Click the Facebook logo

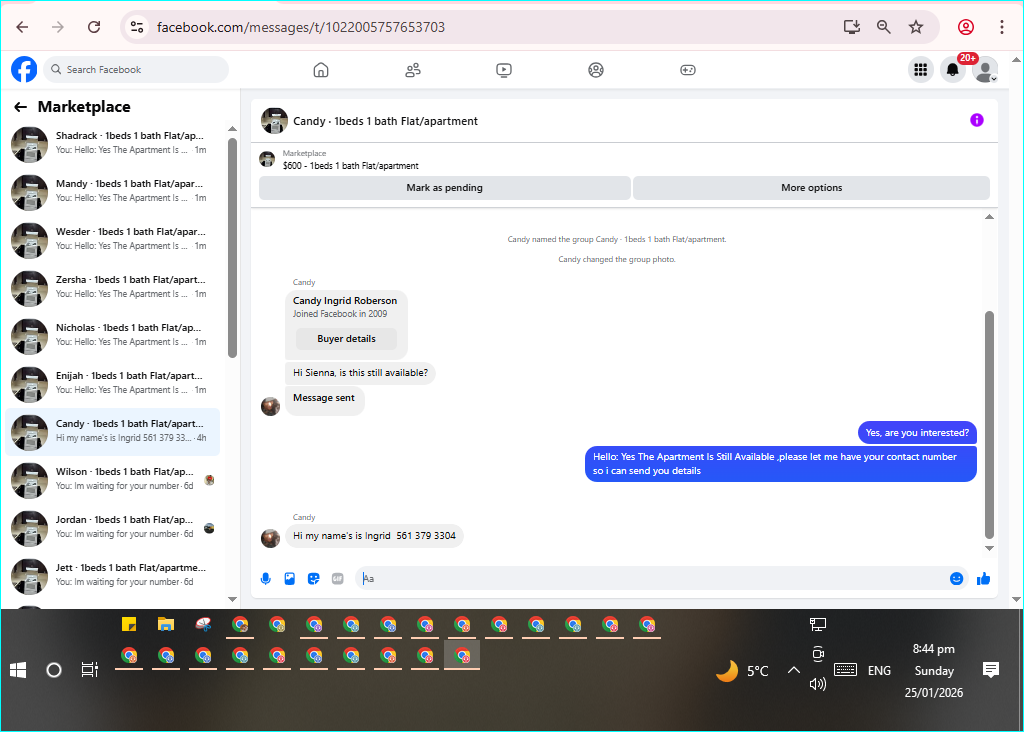24,69
